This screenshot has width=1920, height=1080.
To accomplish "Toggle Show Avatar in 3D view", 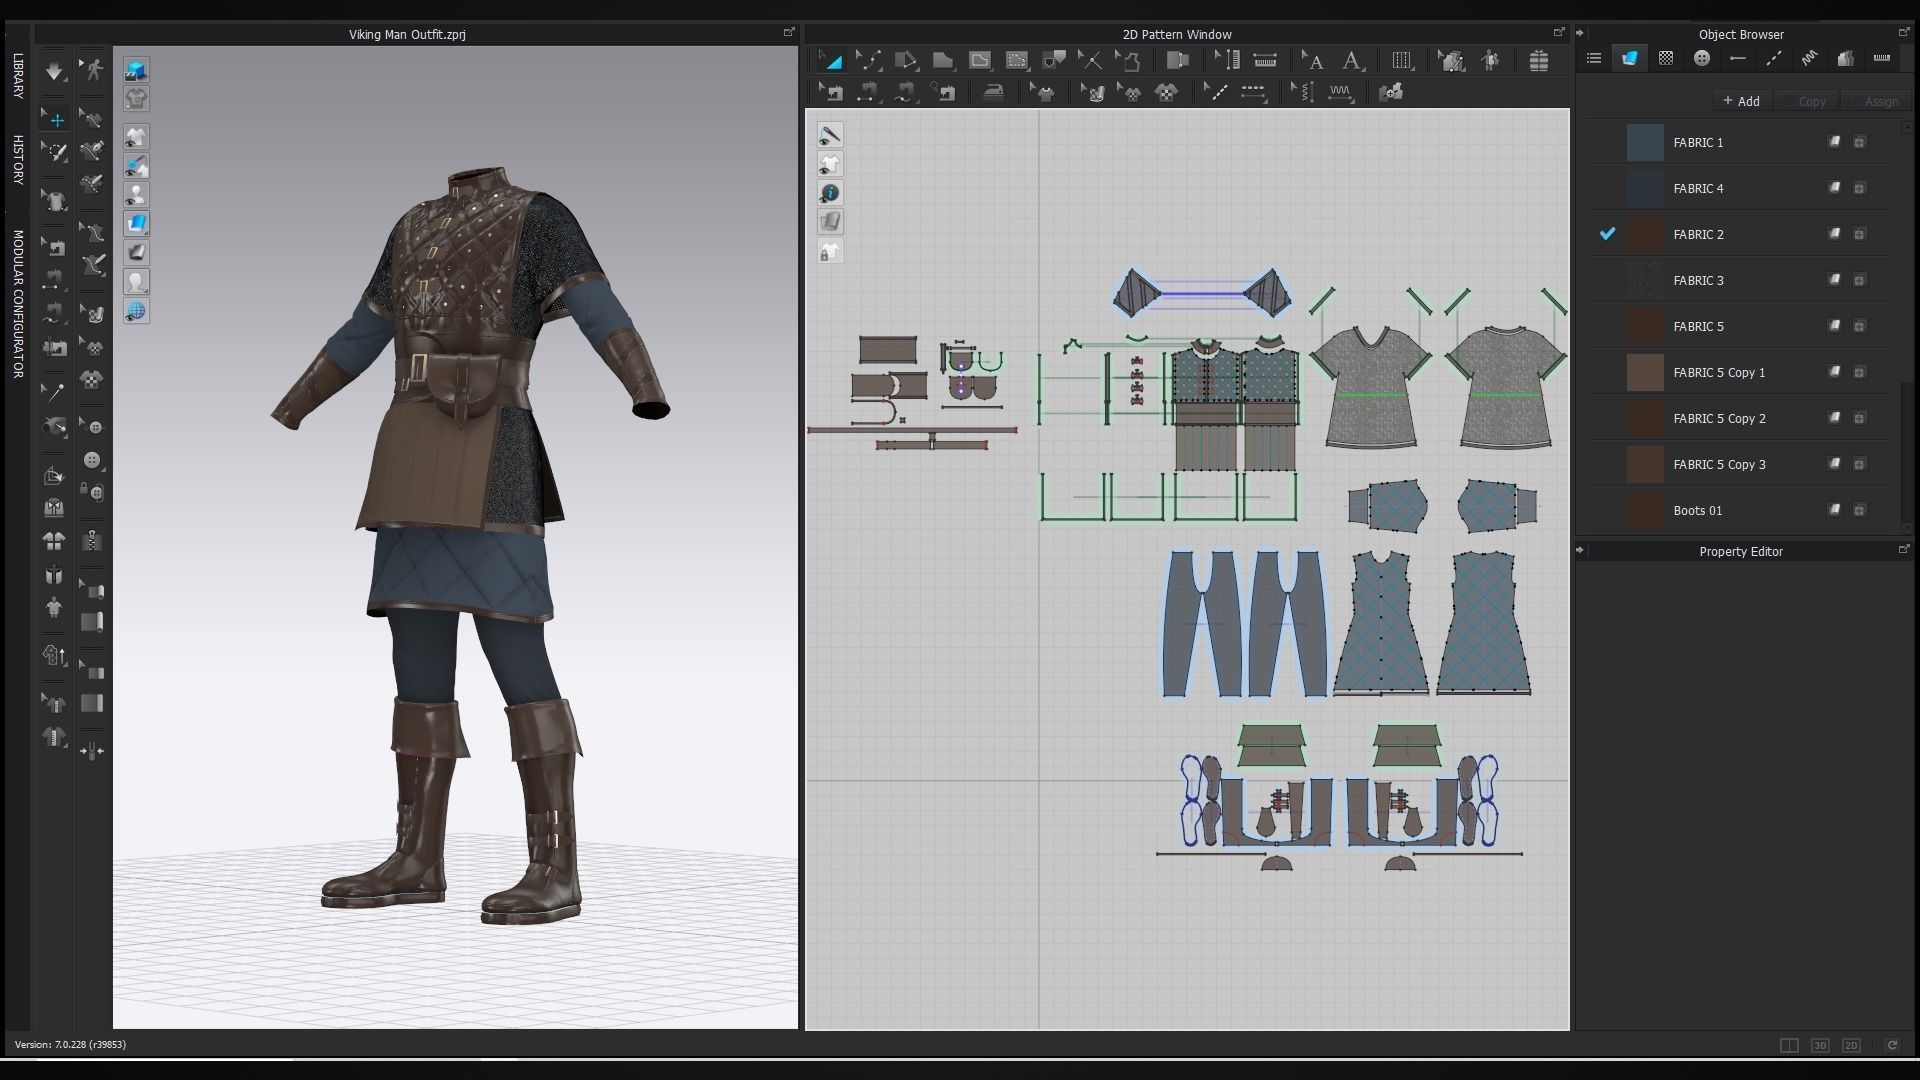I will point(136,195).
